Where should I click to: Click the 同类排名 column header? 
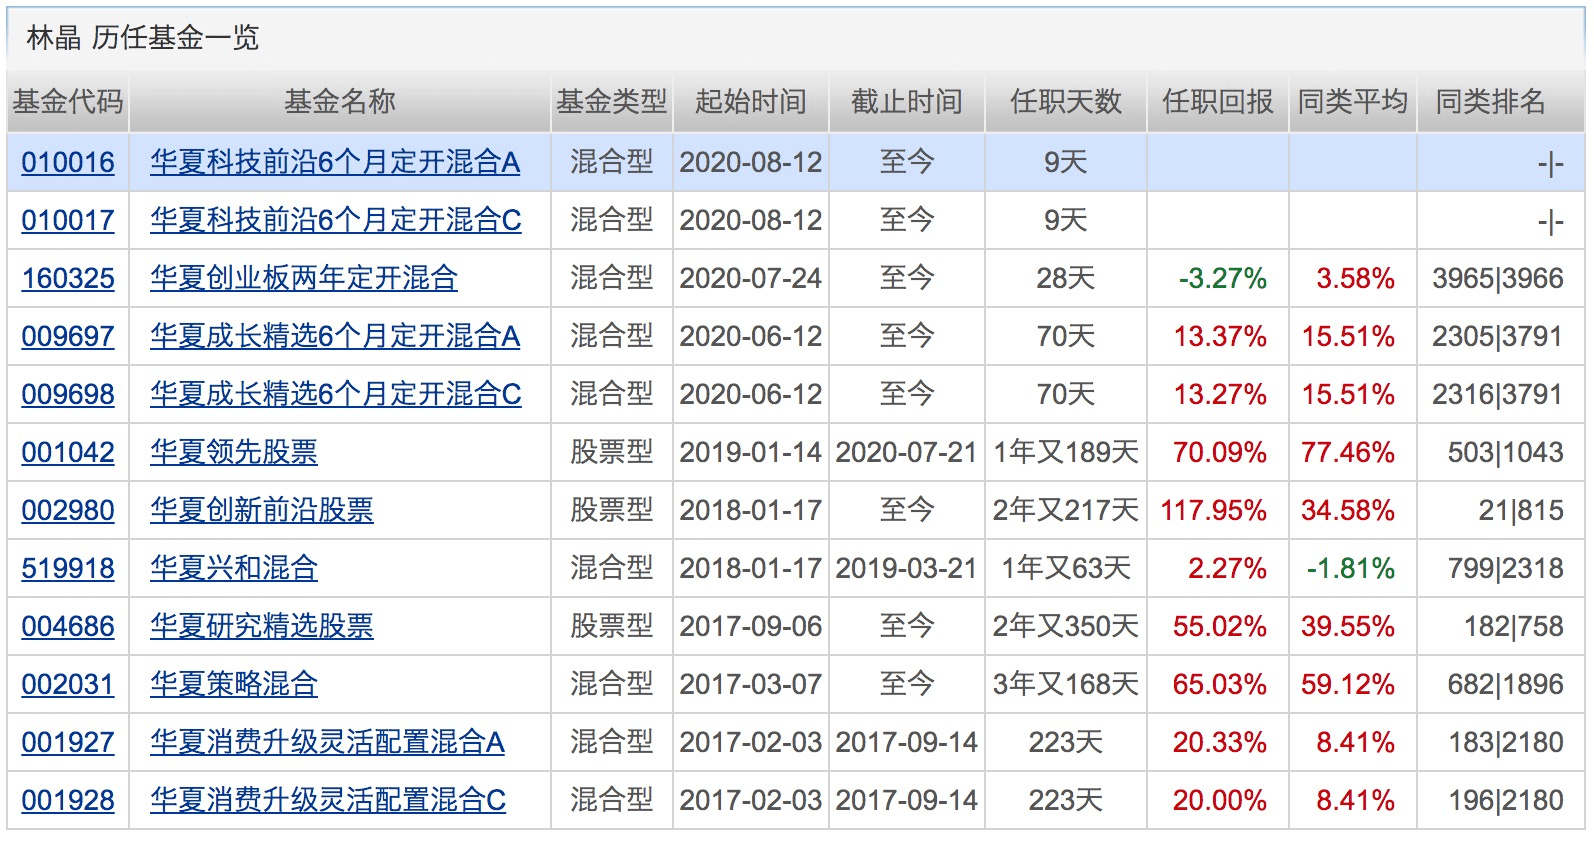[x=1491, y=102]
